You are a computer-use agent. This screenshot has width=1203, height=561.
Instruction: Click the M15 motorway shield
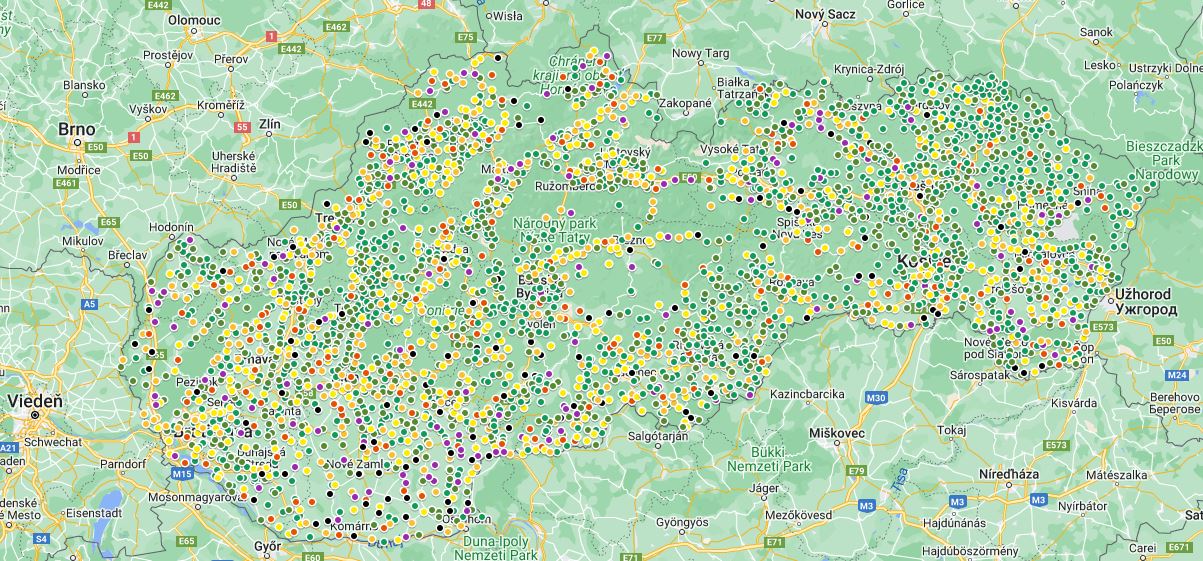tap(181, 473)
